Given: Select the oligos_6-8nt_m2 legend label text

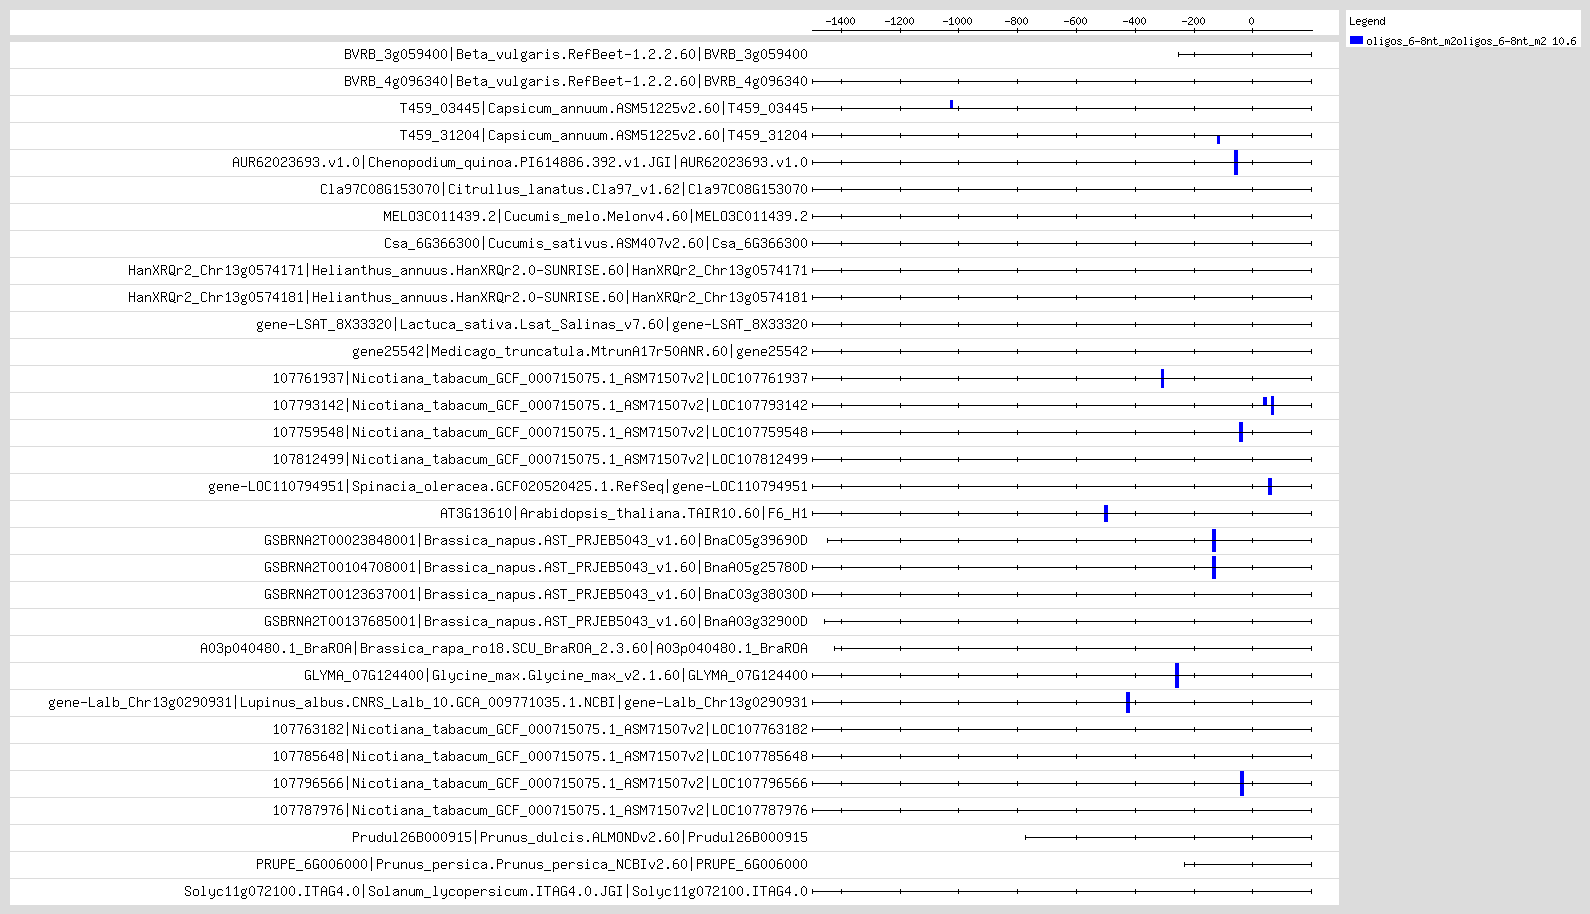Looking at the screenshot, I should [1471, 41].
